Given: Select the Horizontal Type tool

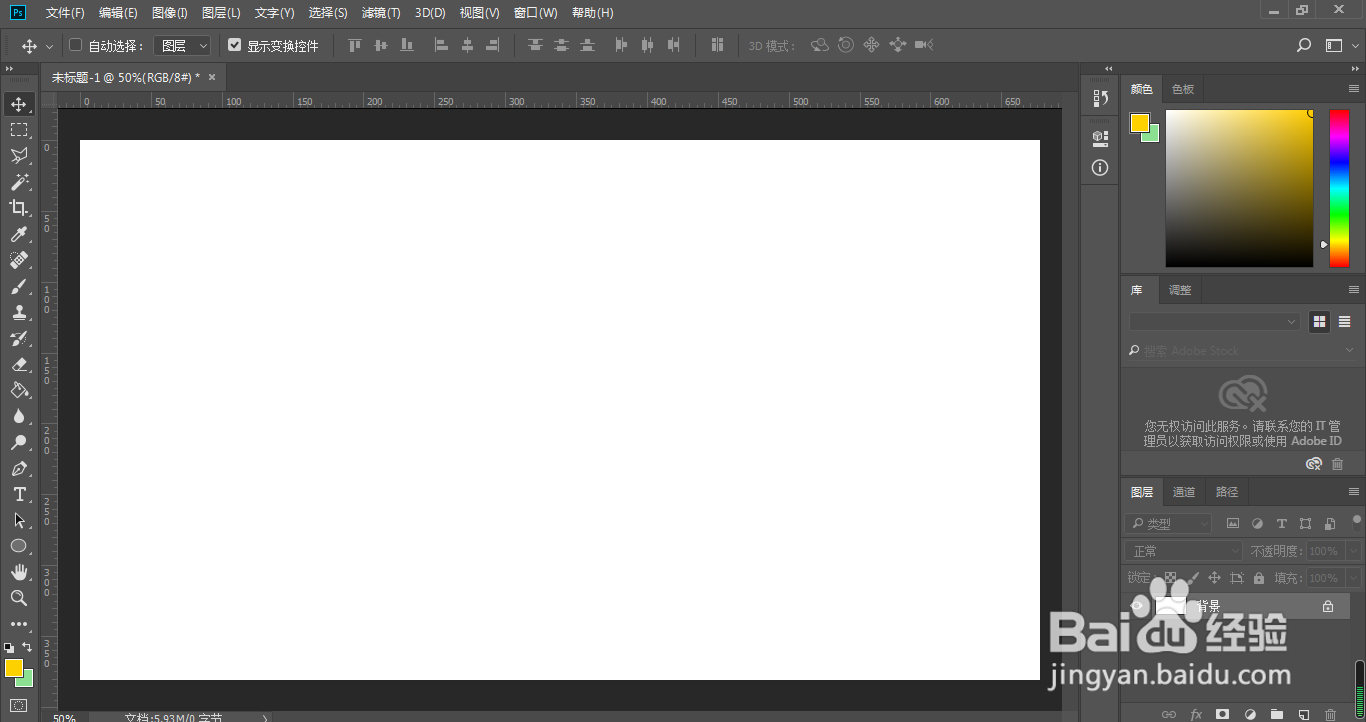Looking at the screenshot, I should pyautogui.click(x=19, y=494).
